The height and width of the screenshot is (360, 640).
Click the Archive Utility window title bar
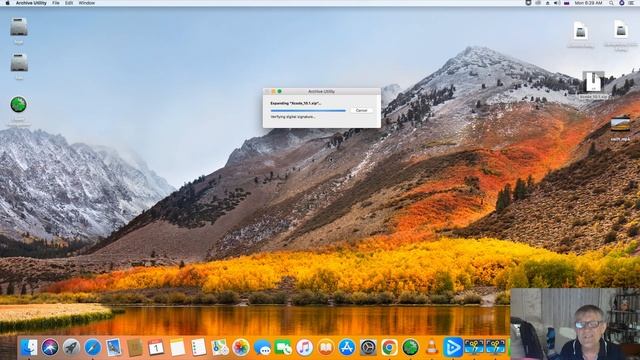click(322, 91)
